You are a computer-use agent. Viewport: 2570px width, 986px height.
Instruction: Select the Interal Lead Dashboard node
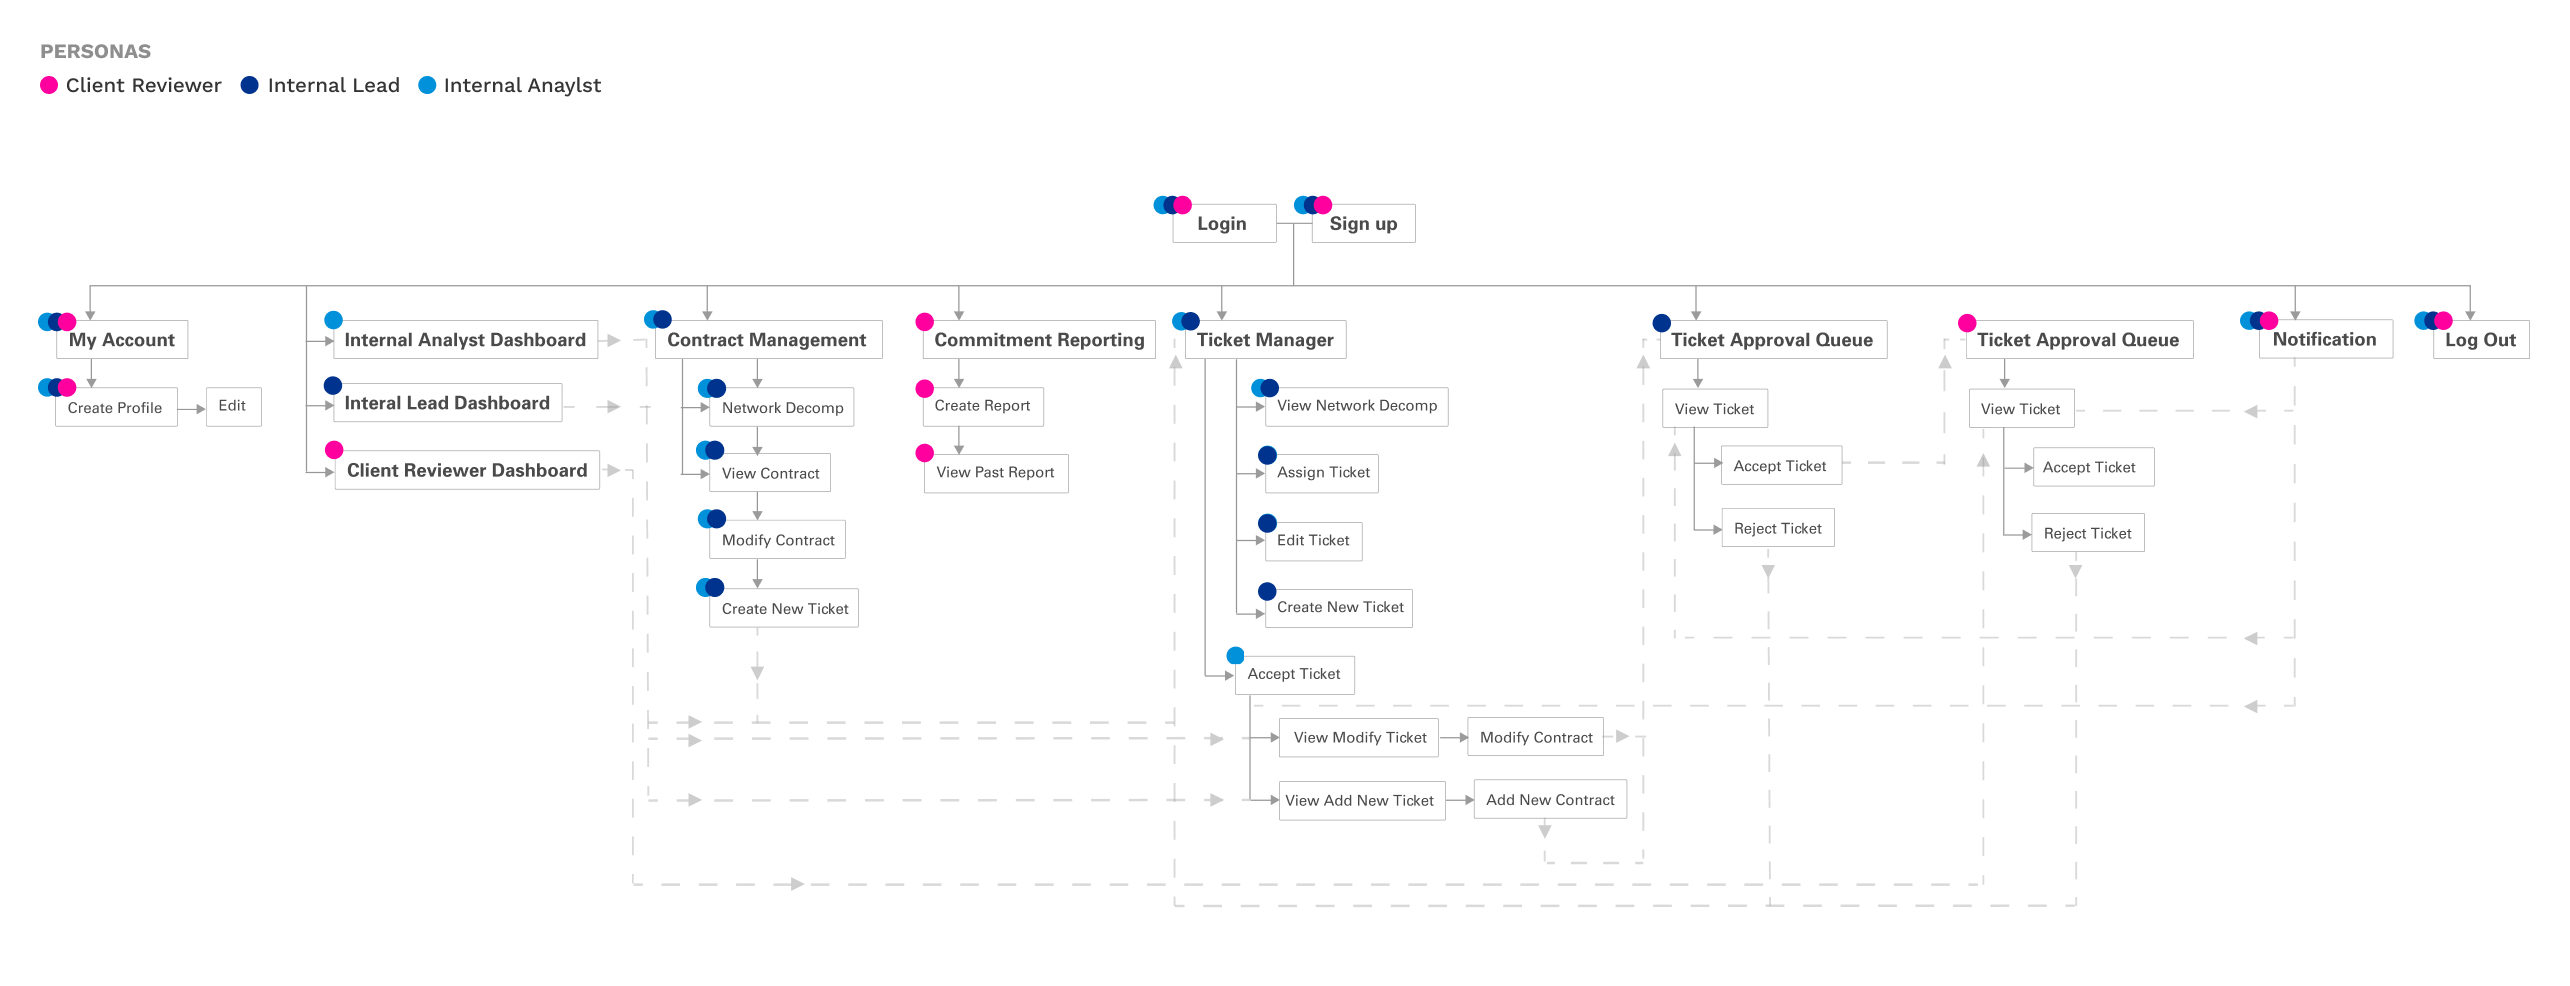(x=447, y=402)
